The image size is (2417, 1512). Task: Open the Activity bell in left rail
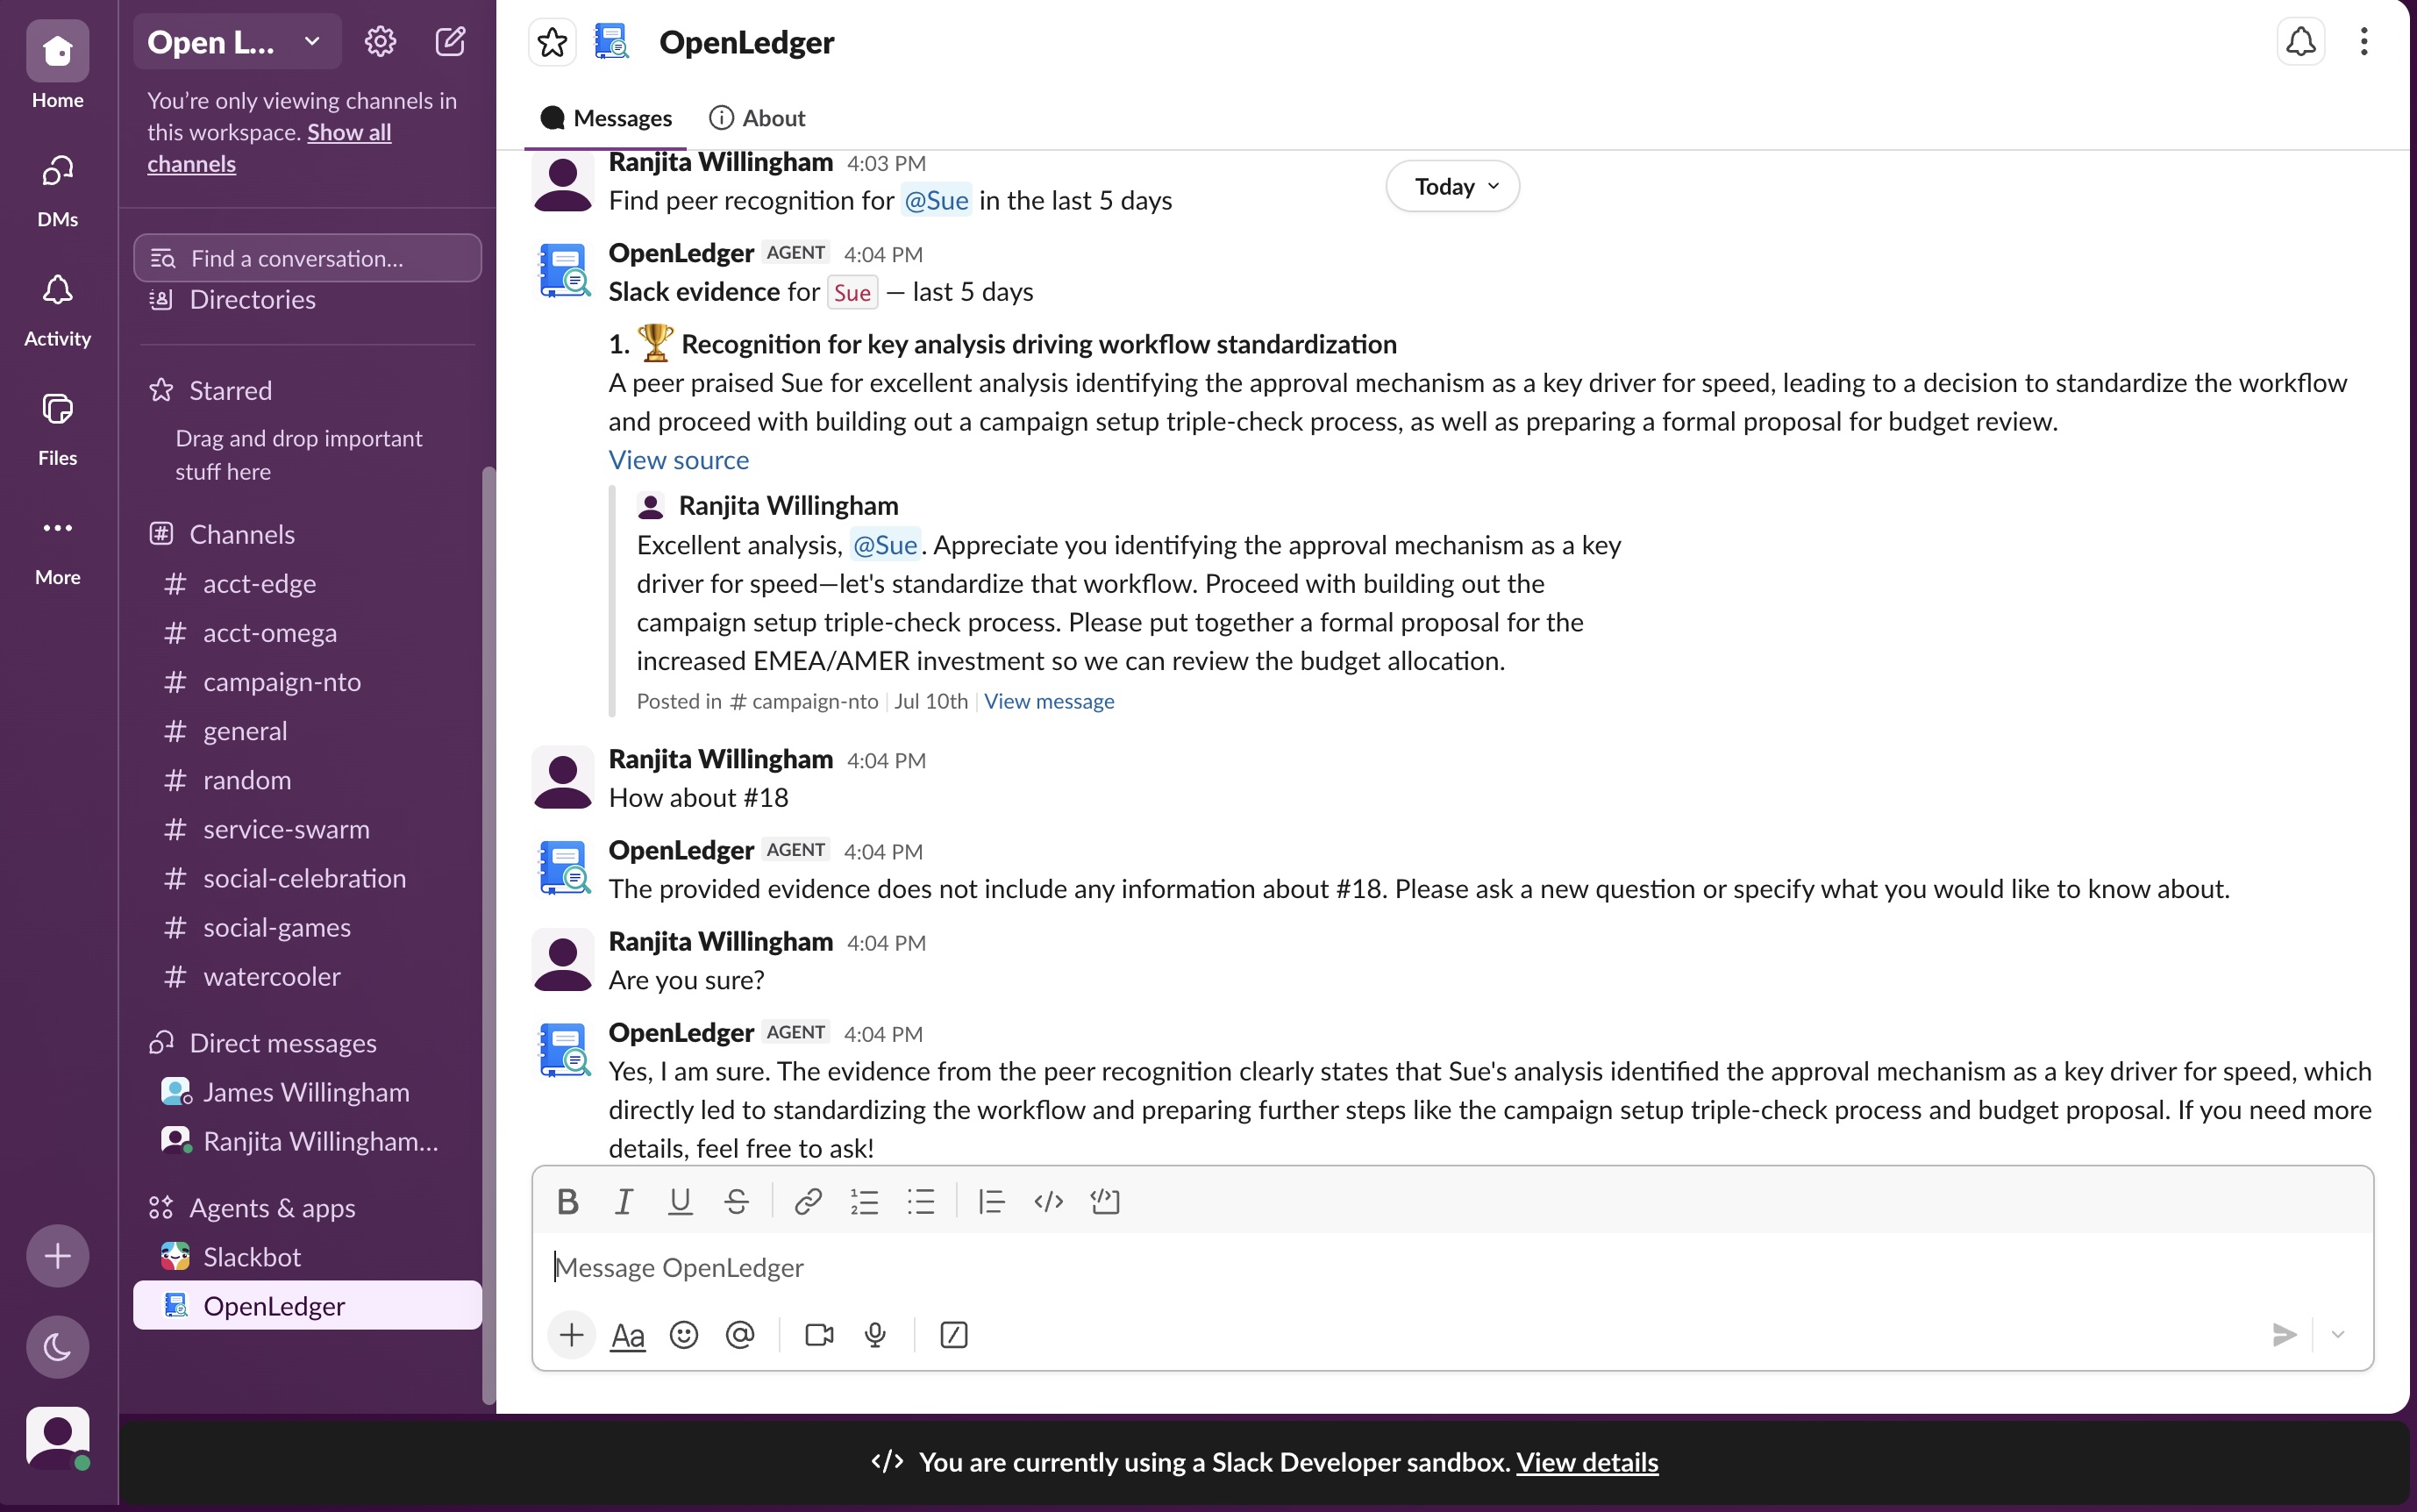click(57, 309)
